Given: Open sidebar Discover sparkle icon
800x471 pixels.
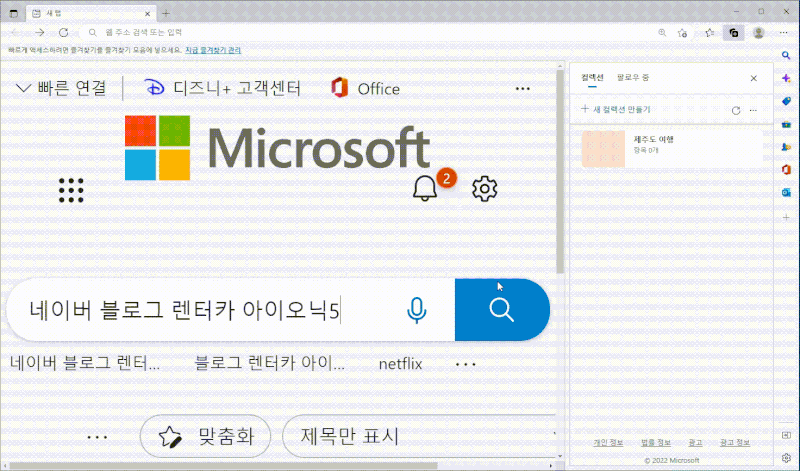Looking at the screenshot, I should 786,78.
